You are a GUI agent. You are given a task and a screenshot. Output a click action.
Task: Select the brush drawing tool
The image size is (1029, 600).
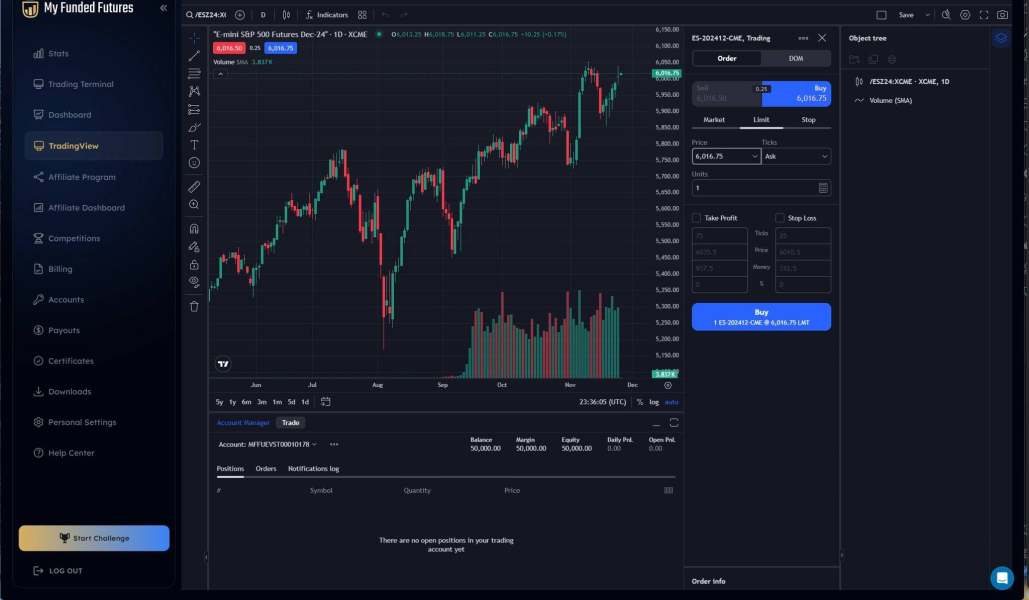tap(194, 127)
